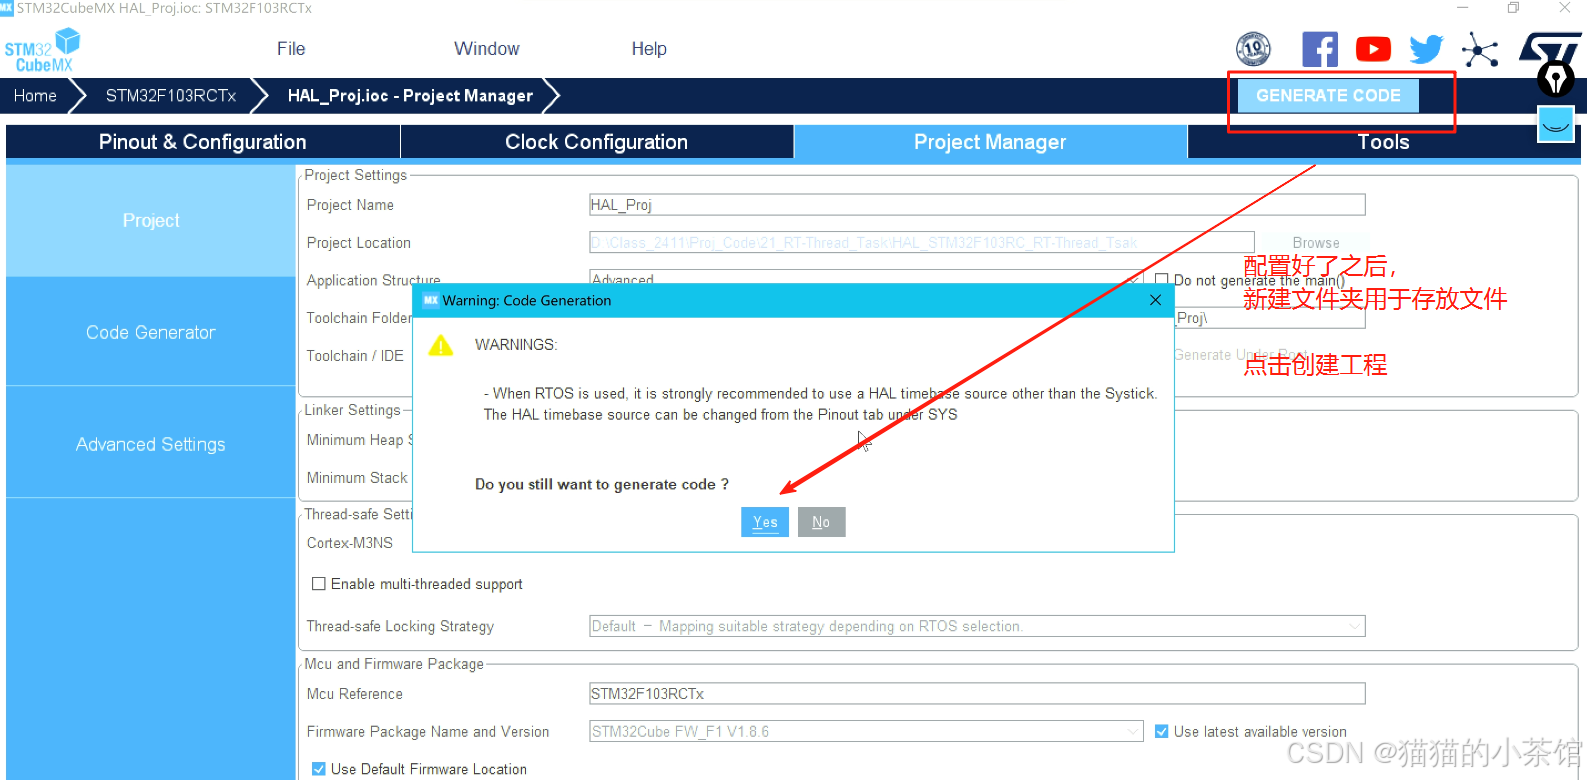
Task: Click the Project Name input field
Action: 978,205
